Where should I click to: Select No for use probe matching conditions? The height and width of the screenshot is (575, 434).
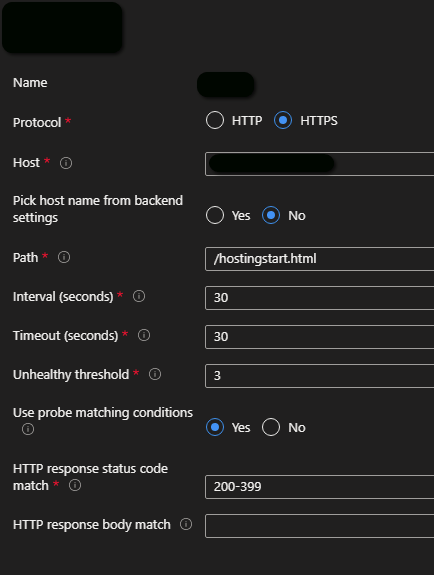(x=271, y=427)
